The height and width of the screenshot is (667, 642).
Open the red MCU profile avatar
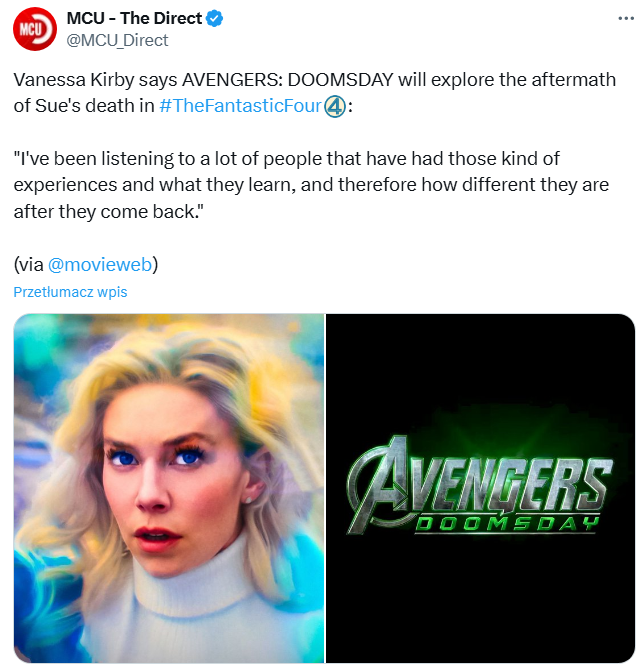pyautogui.click(x=35, y=29)
